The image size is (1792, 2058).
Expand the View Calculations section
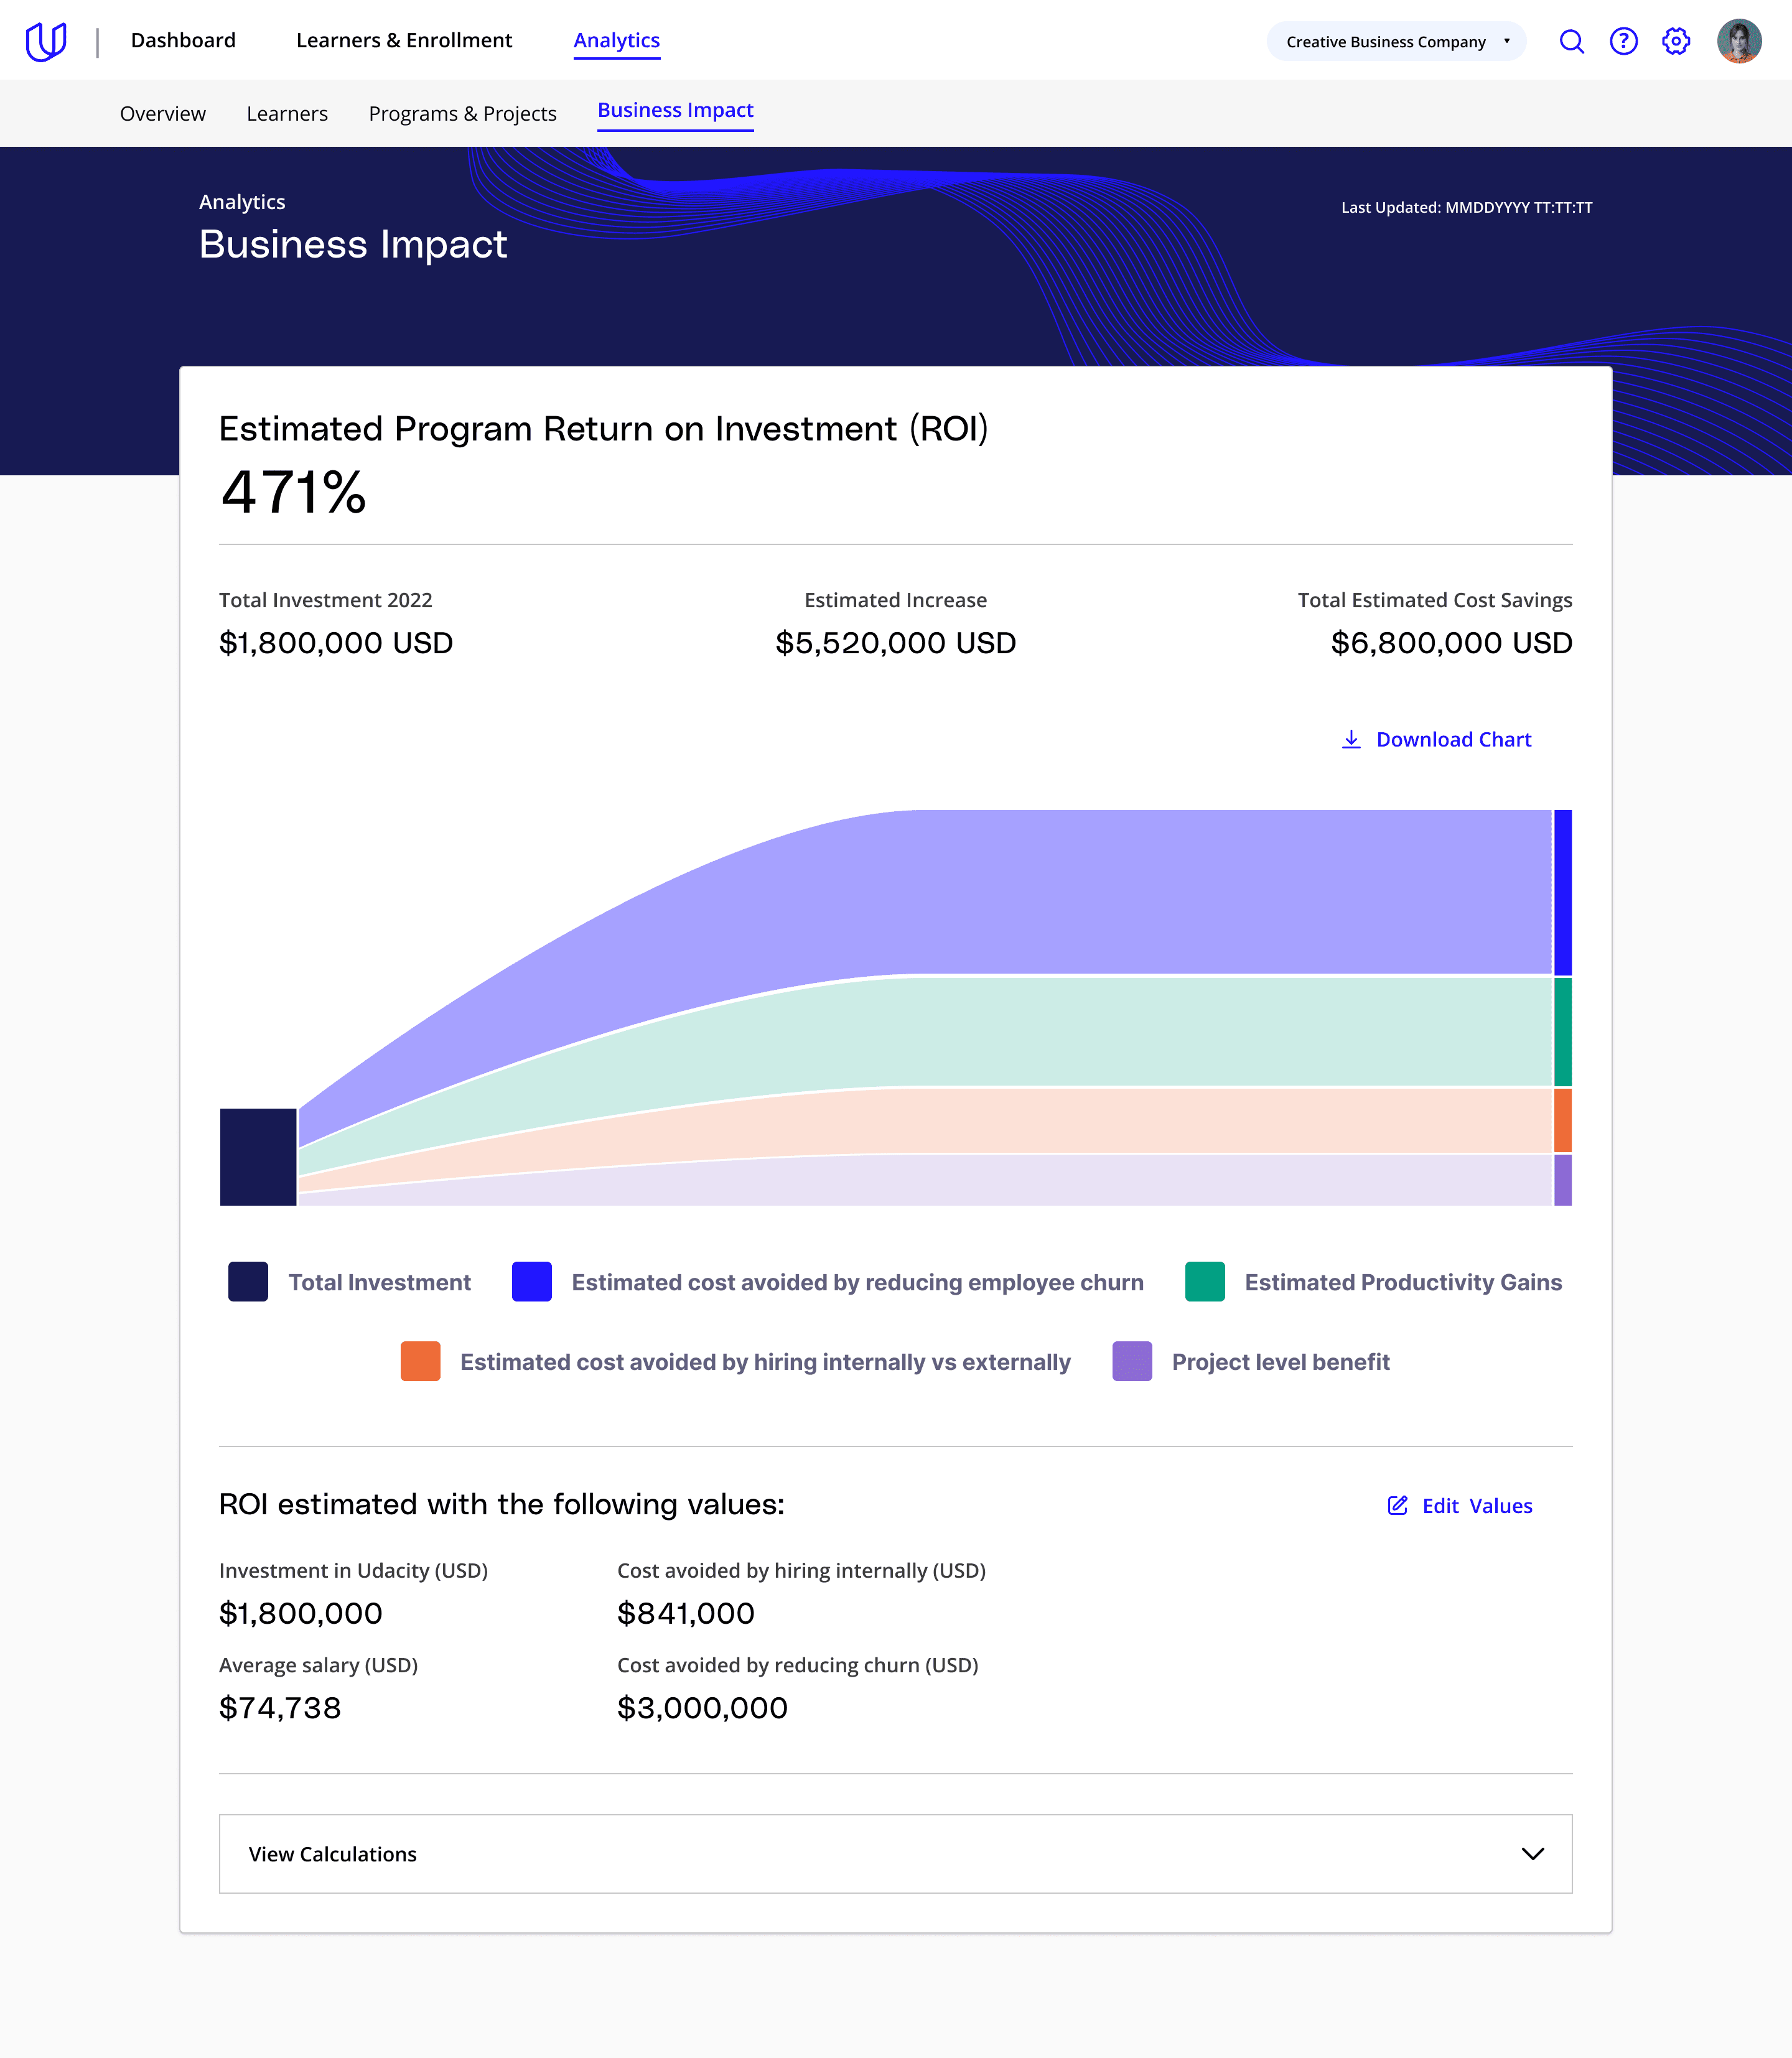coord(895,1853)
